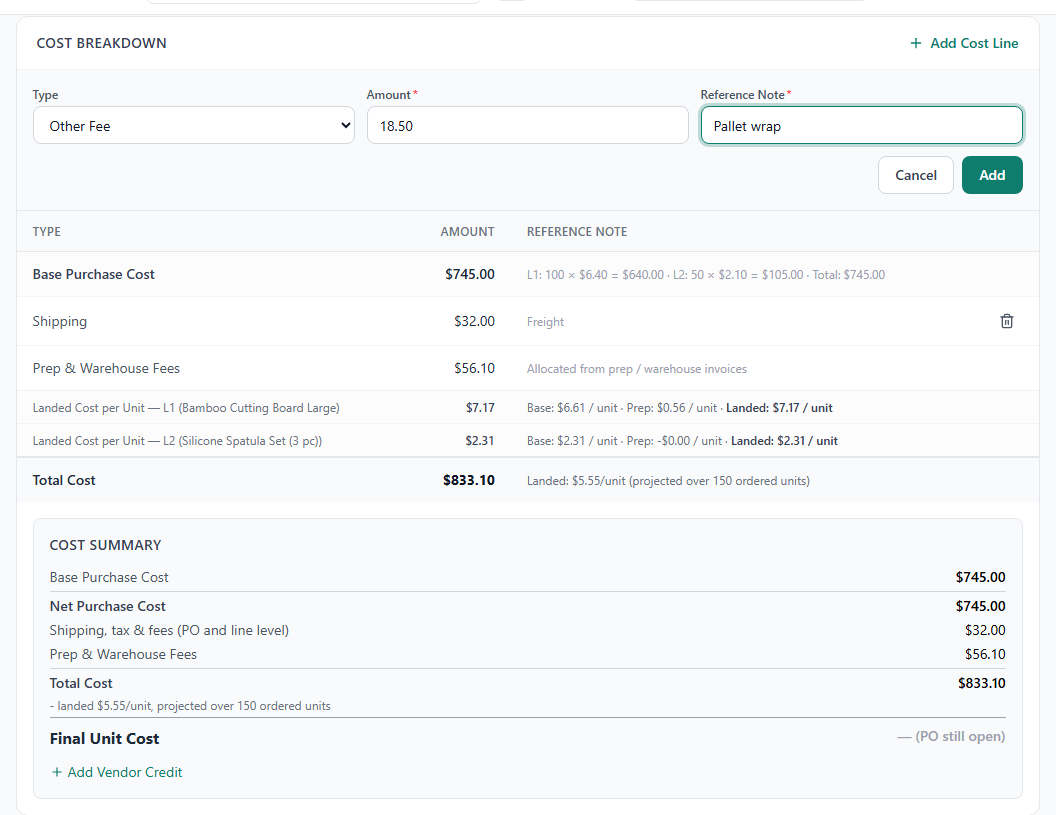Click Final Unit Cost label
Screen dimensions: 1056x815
pyautogui.click(x=104, y=739)
